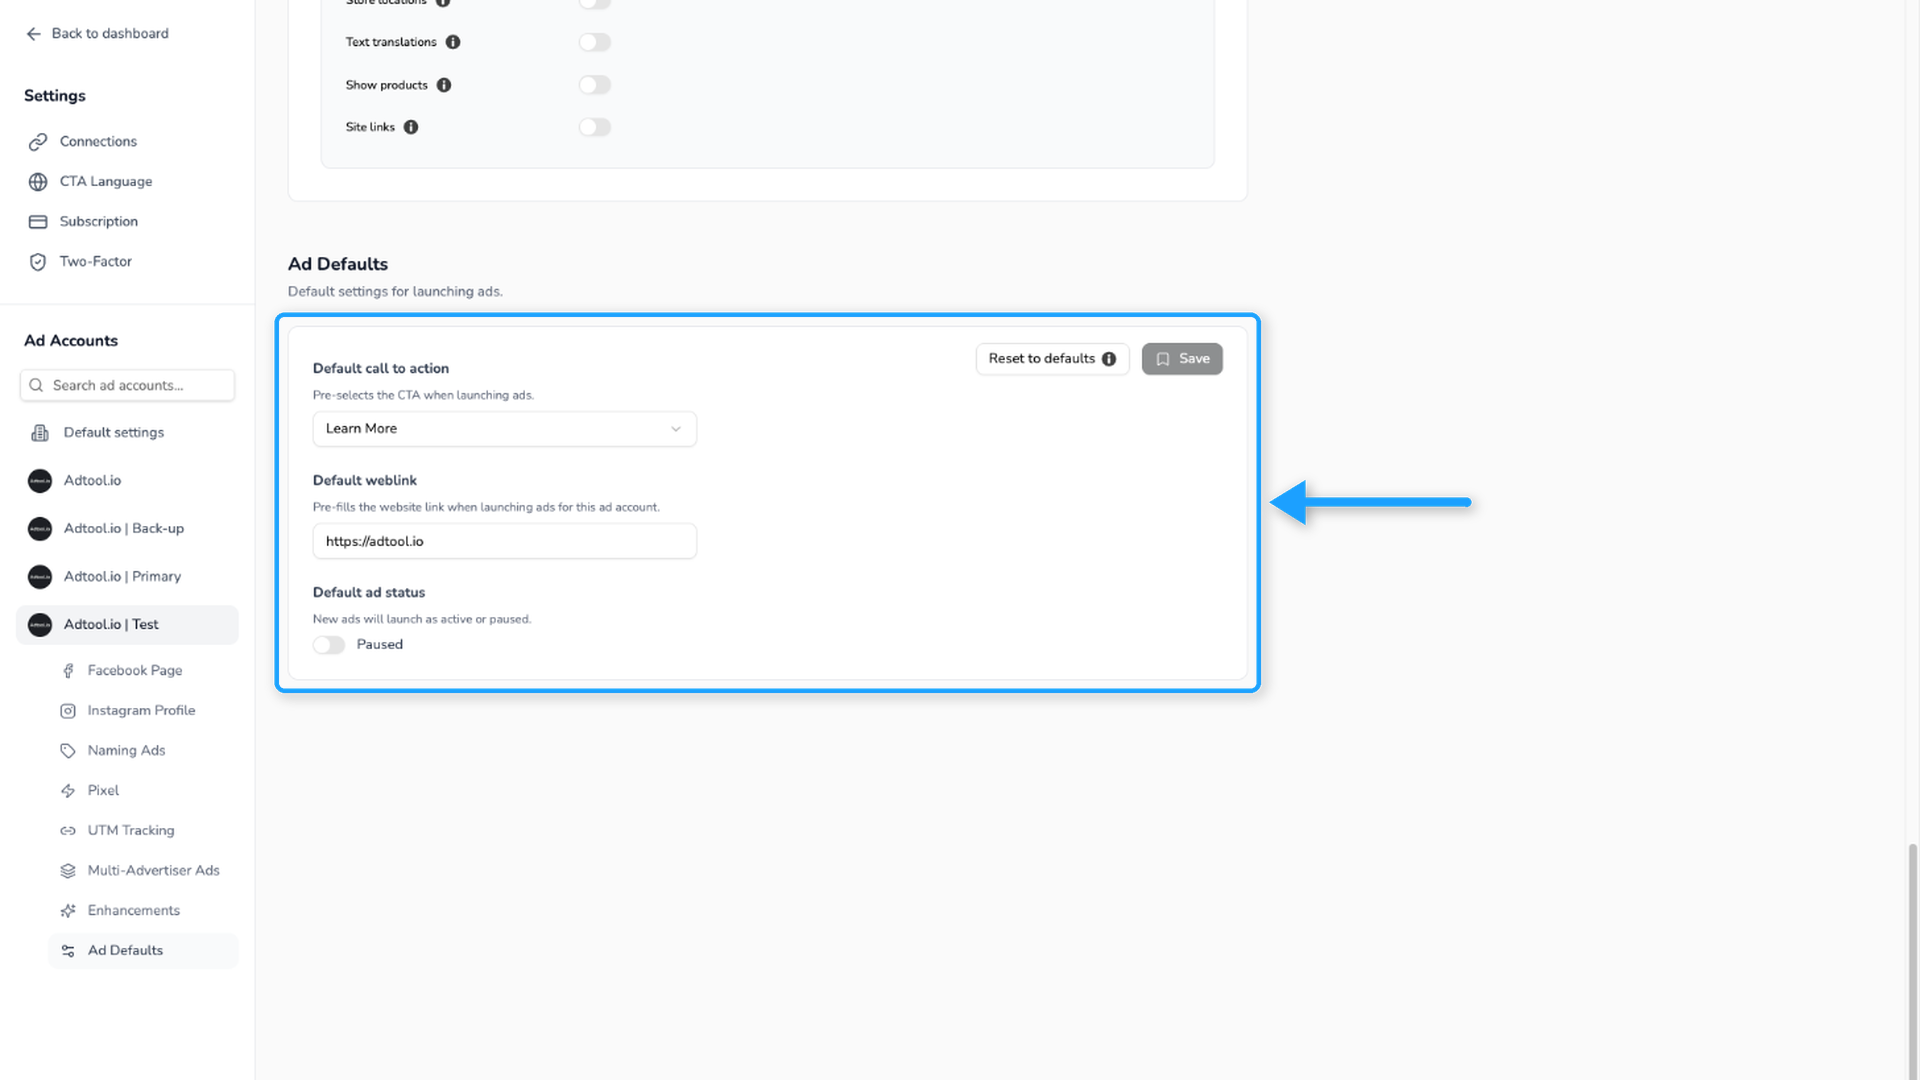Click the Facebook Page icon
The height and width of the screenshot is (1080, 1920).
click(68, 671)
